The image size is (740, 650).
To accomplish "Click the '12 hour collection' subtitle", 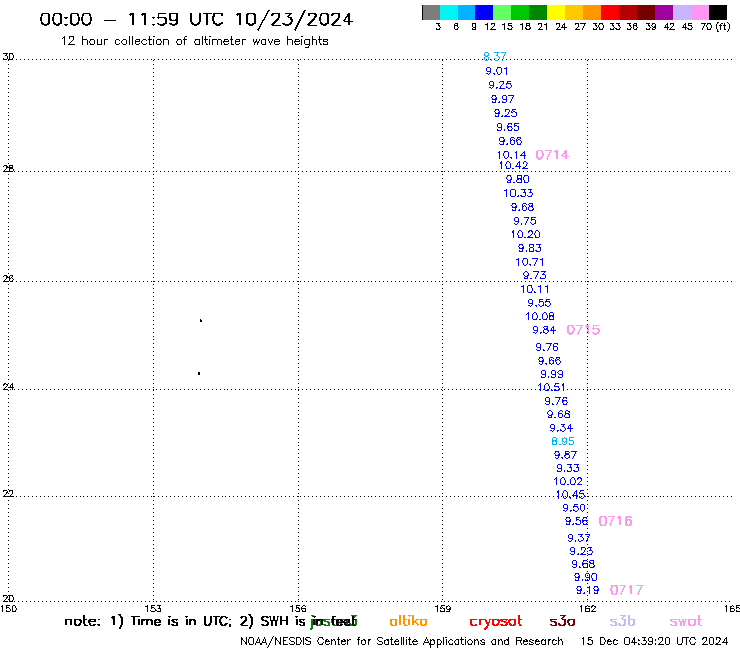I will [x=195, y=41].
